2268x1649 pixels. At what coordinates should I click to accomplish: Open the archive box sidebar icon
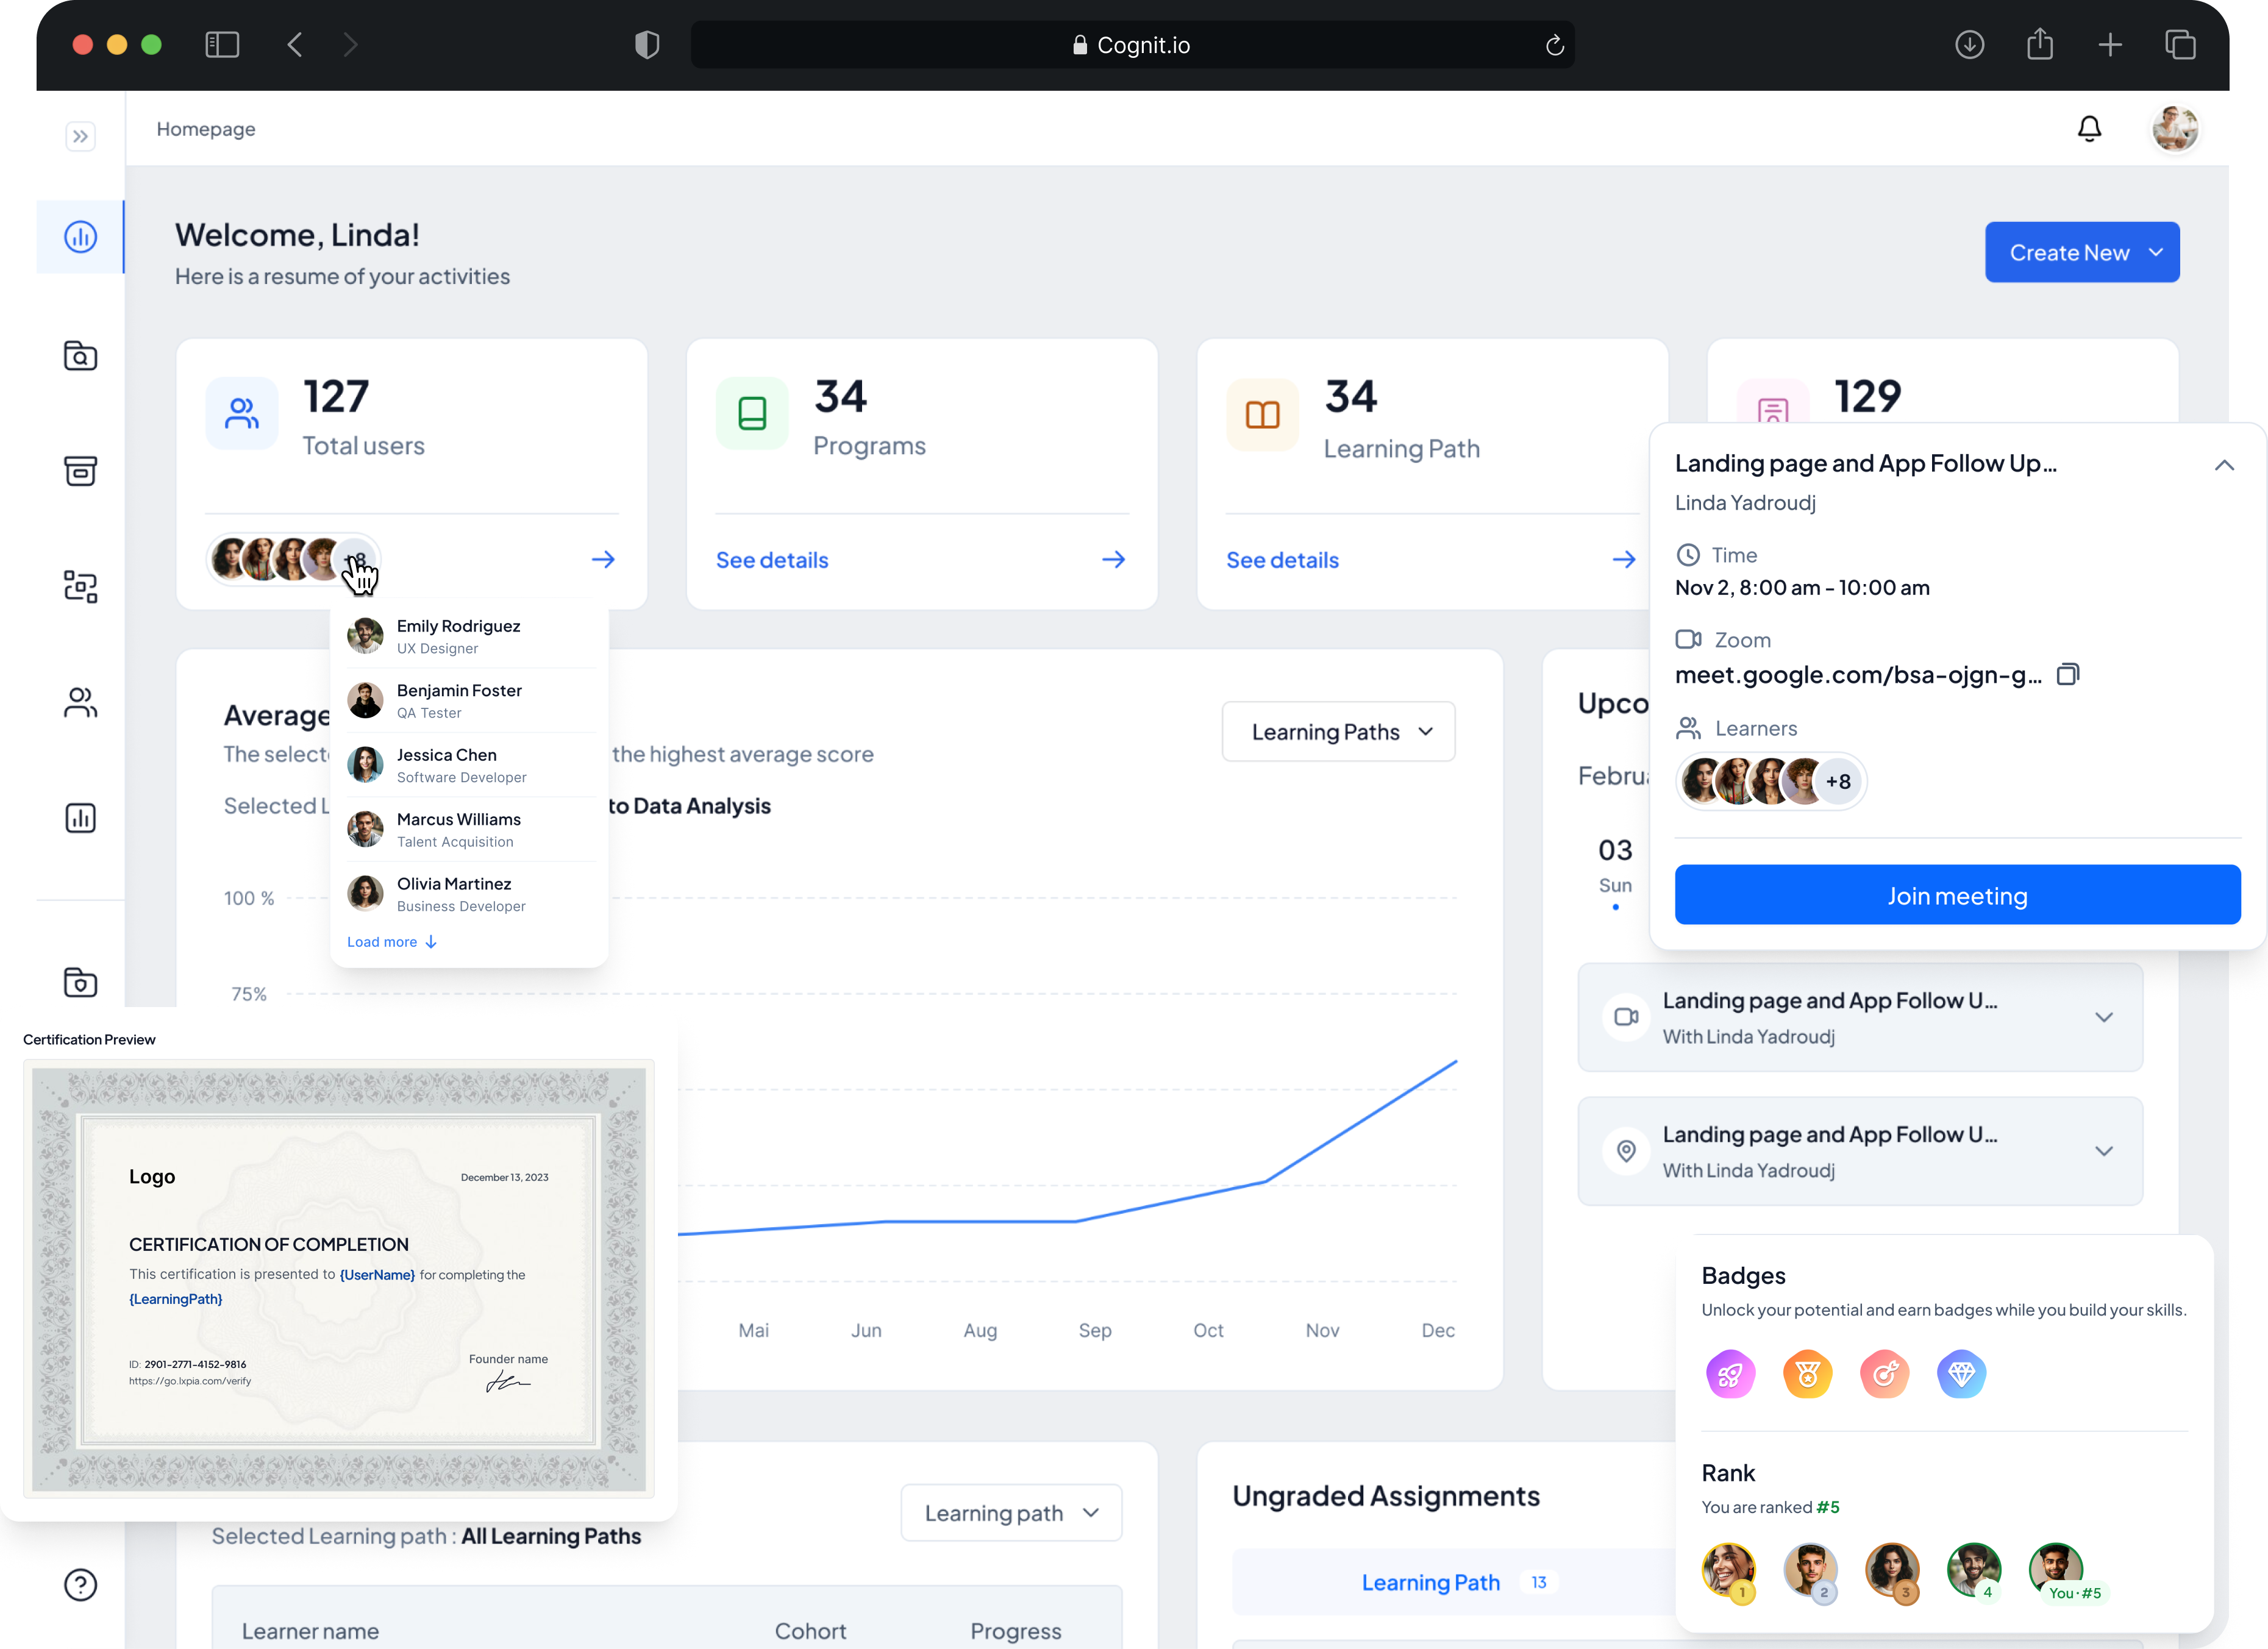81,471
